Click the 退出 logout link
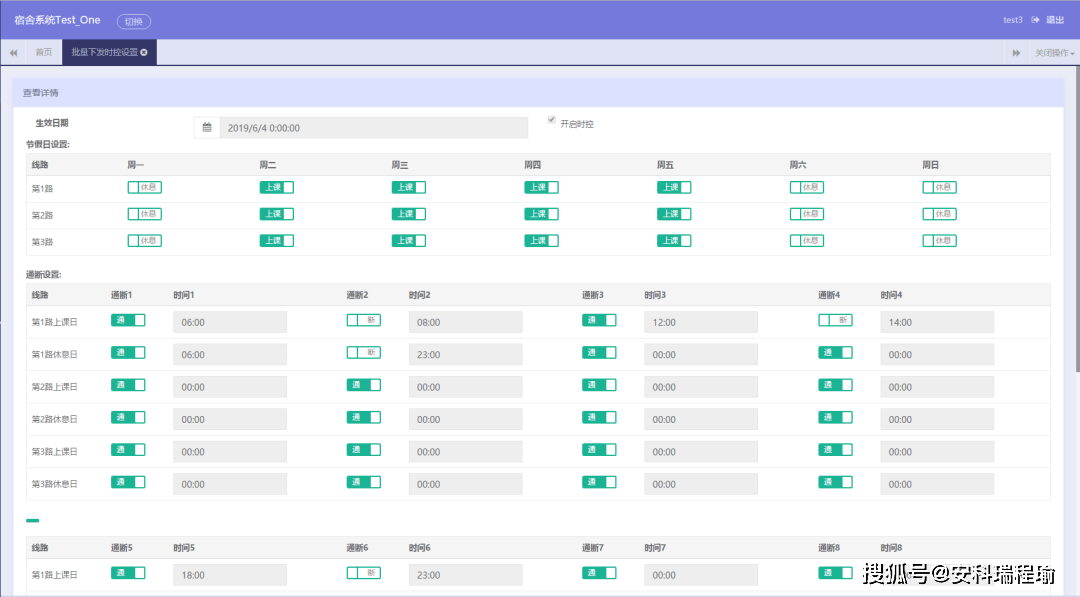1080x597 pixels. (1055, 20)
